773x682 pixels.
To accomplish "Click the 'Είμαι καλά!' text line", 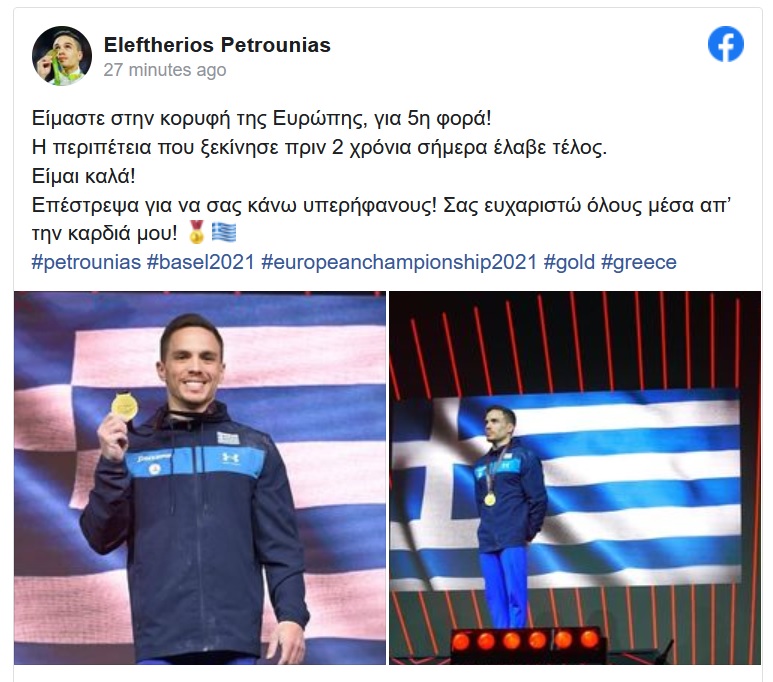I will click(x=83, y=176).
